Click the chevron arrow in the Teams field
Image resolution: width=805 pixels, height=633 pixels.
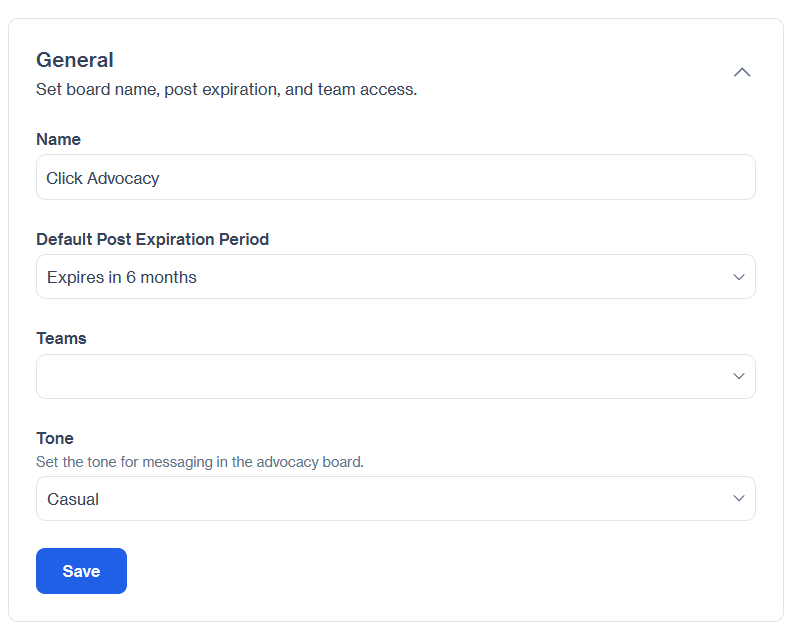pyautogui.click(x=739, y=376)
